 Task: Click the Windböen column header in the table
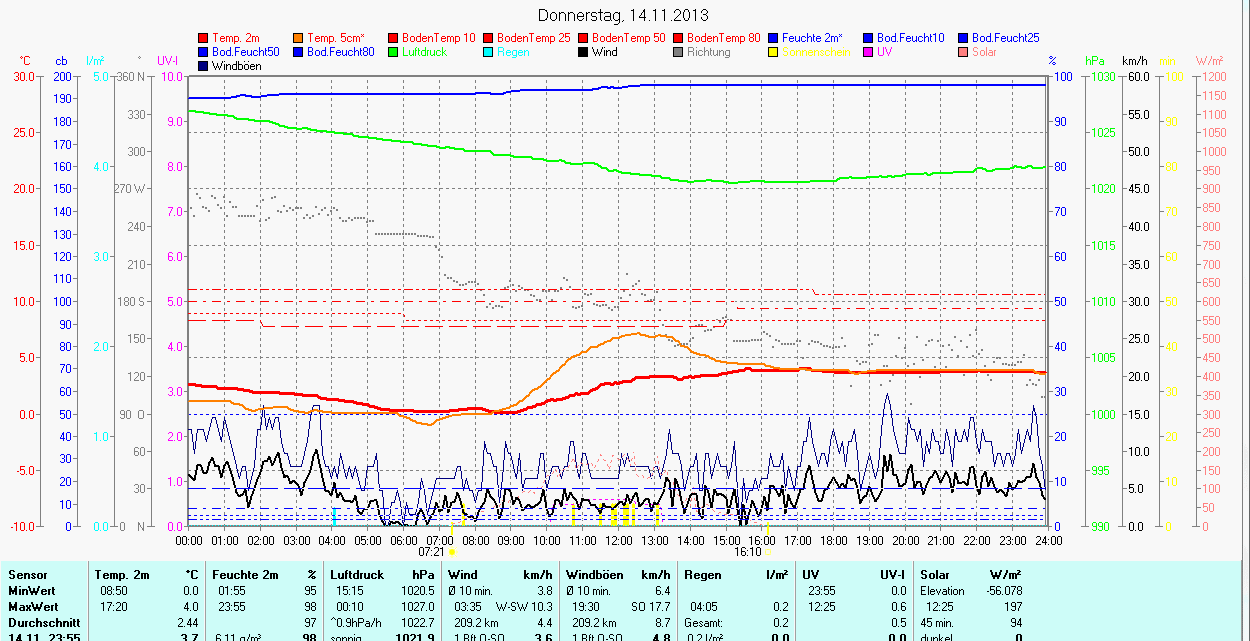click(594, 575)
